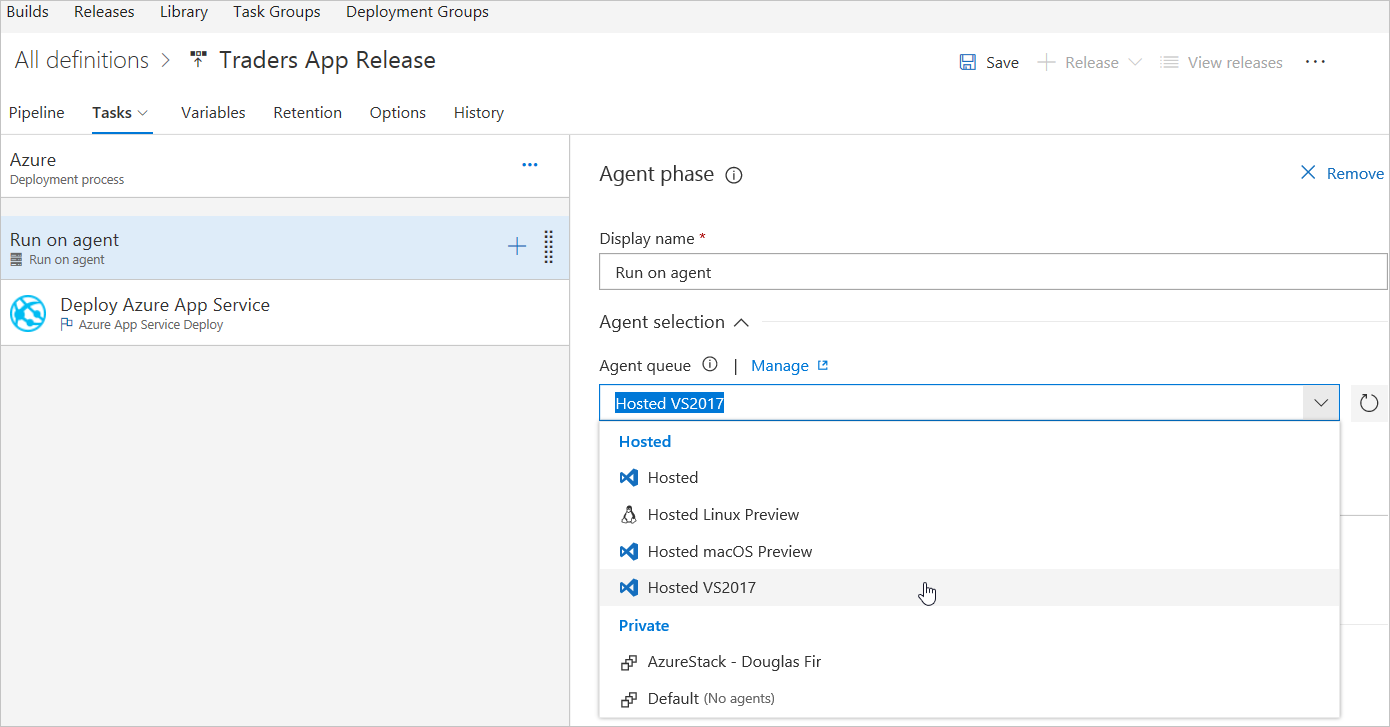This screenshot has height=727, width=1390.
Task: Click the All definitions breadcrumb link
Action: [x=82, y=60]
